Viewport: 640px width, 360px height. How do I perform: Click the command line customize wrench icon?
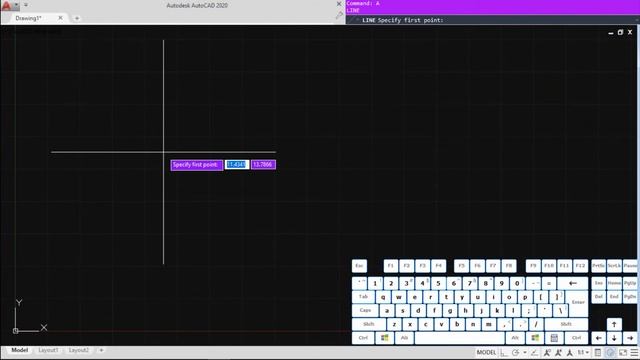click(x=339, y=16)
